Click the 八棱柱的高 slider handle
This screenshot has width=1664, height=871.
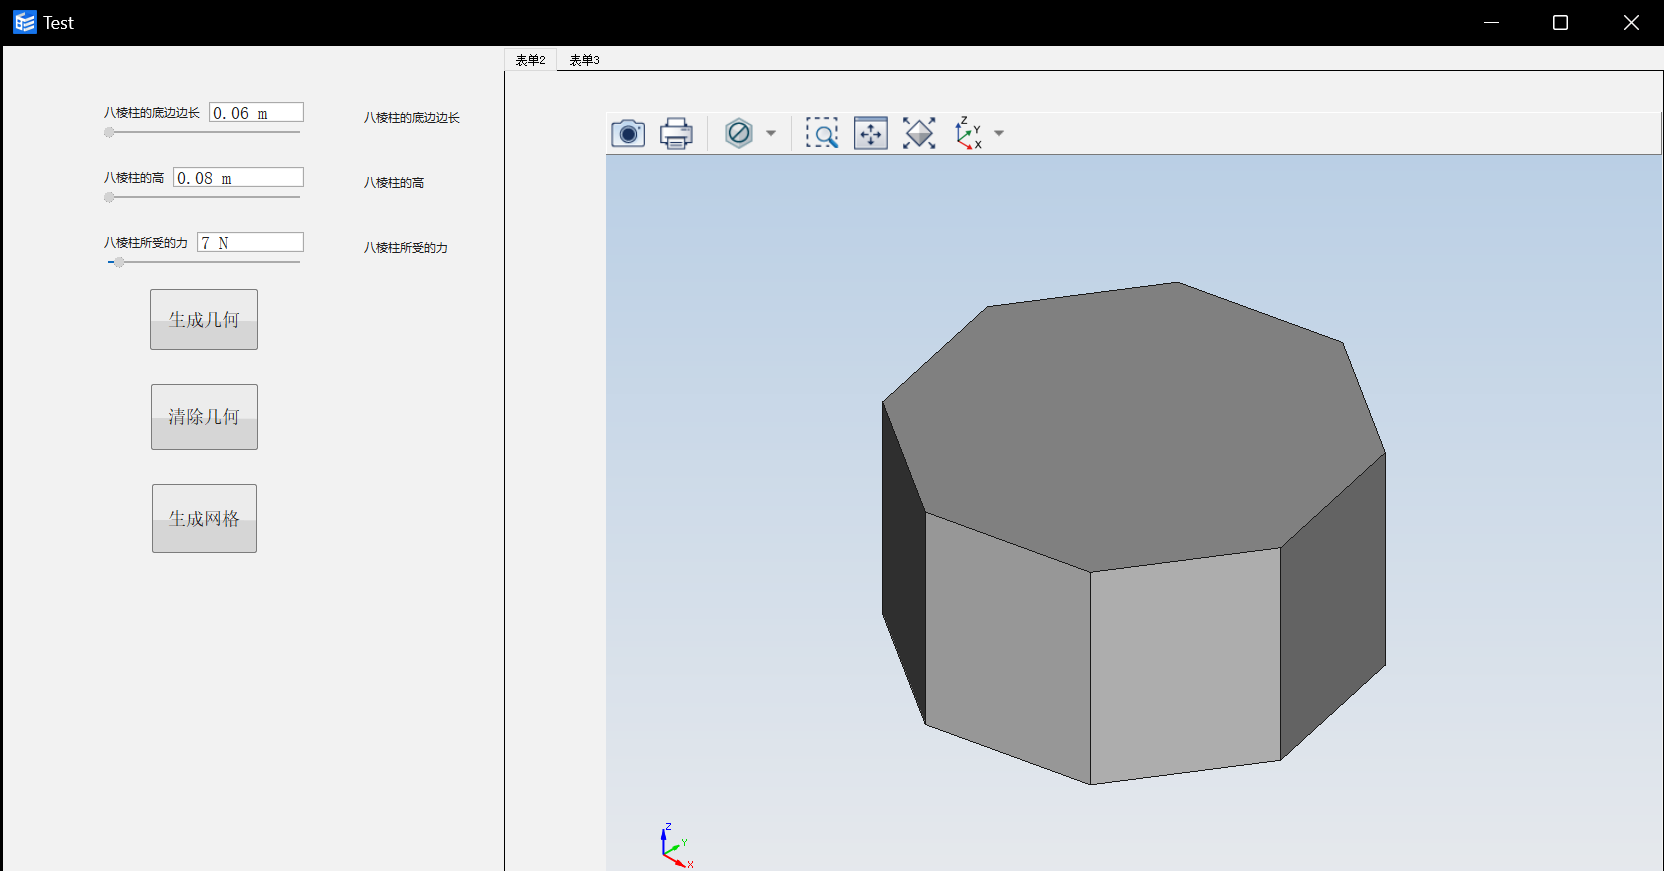(x=109, y=197)
